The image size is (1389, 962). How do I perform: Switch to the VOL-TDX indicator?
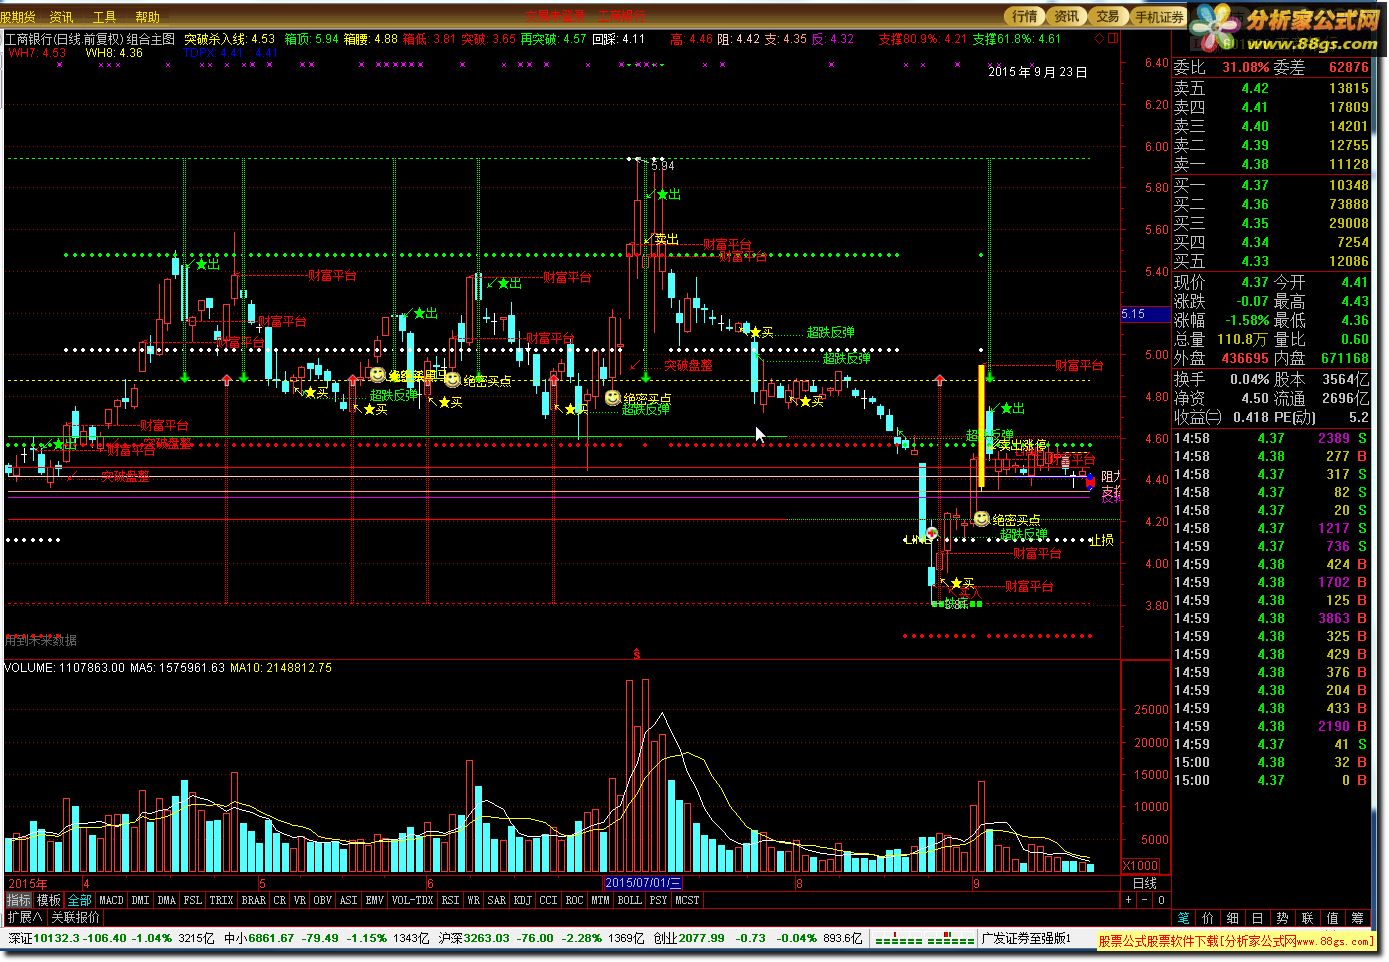click(x=412, y=900)
